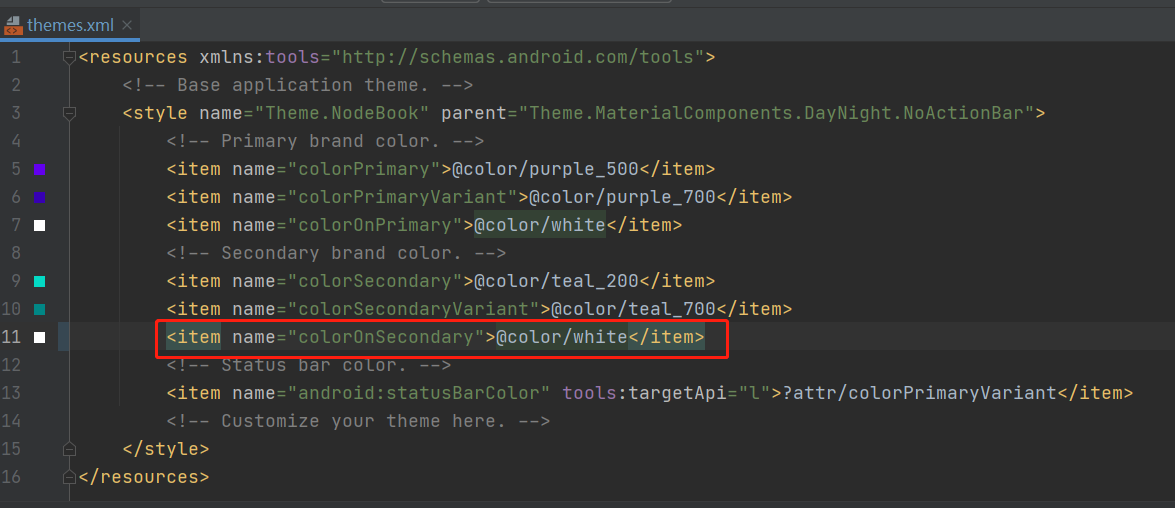Image resolution: width=1175 pixels, height=508 pixels.
Task: Click the closing resources fold marker on line 16
Action: (70, 477)
